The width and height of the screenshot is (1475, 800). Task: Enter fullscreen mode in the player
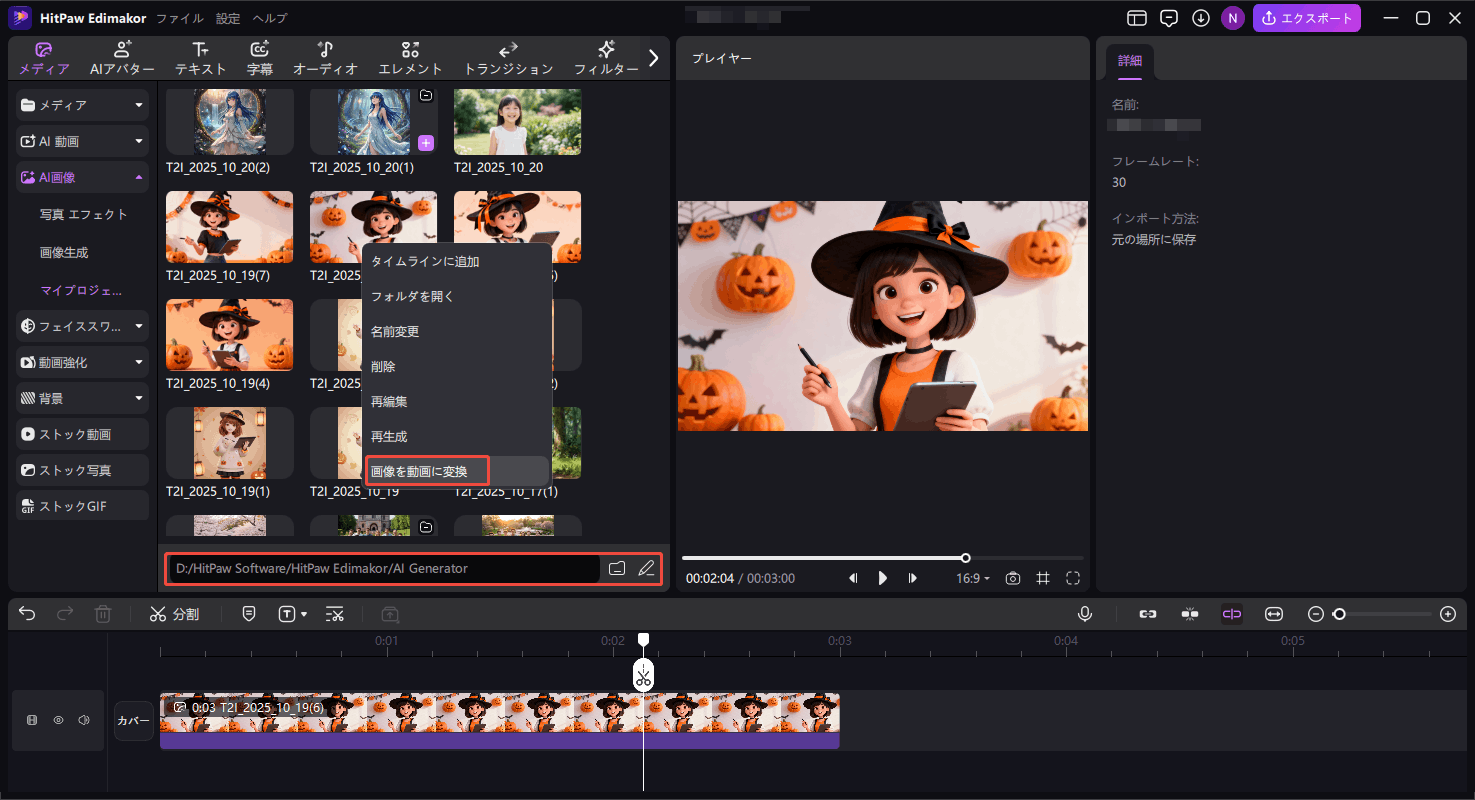tap(1073, 578)
